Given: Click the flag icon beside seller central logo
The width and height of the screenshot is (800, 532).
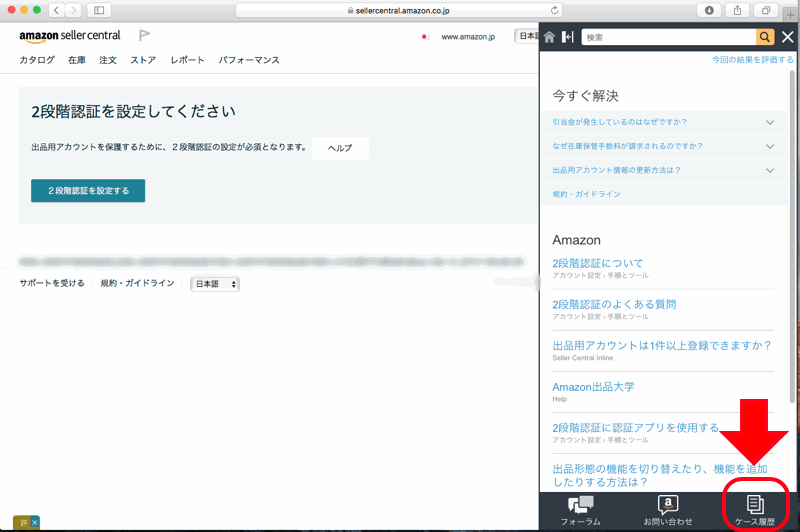Looking at the screenshot, I should 144,36.
